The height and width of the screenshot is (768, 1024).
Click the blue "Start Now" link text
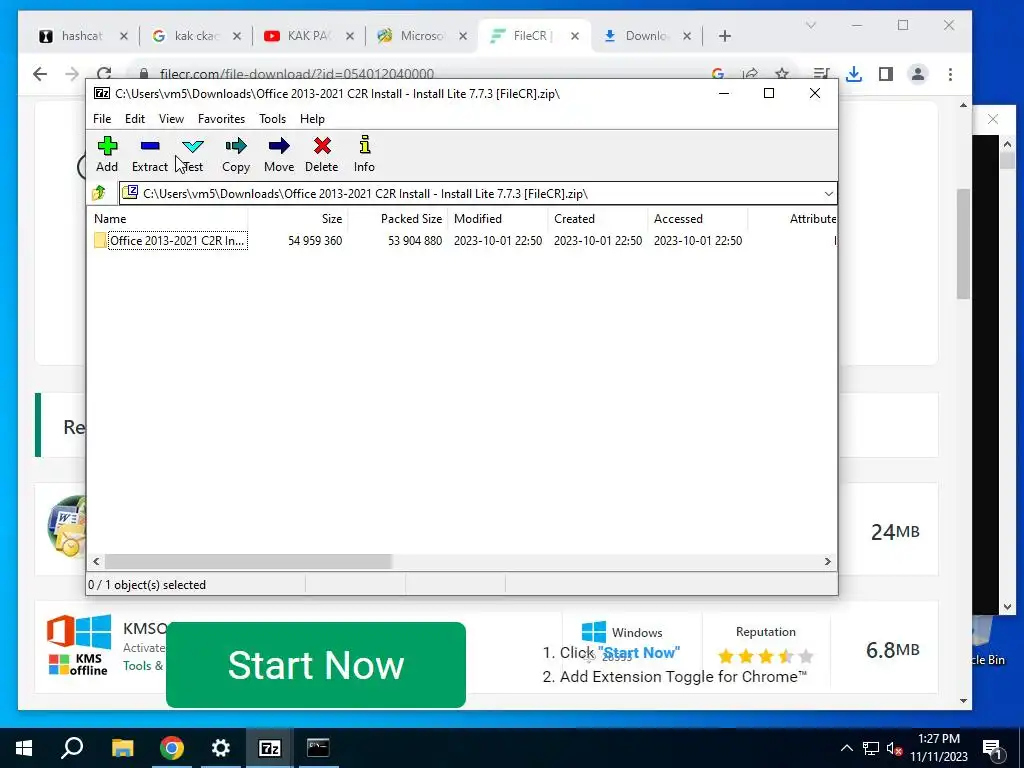click(639, 652)
